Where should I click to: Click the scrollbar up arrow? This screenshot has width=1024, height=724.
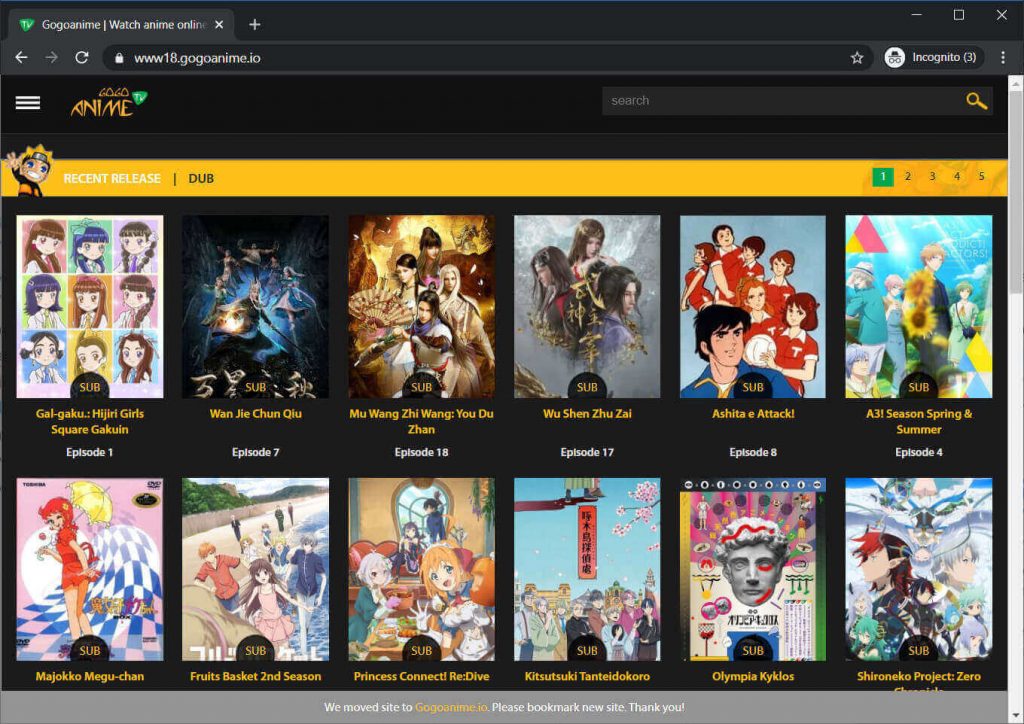(1016, 82)
